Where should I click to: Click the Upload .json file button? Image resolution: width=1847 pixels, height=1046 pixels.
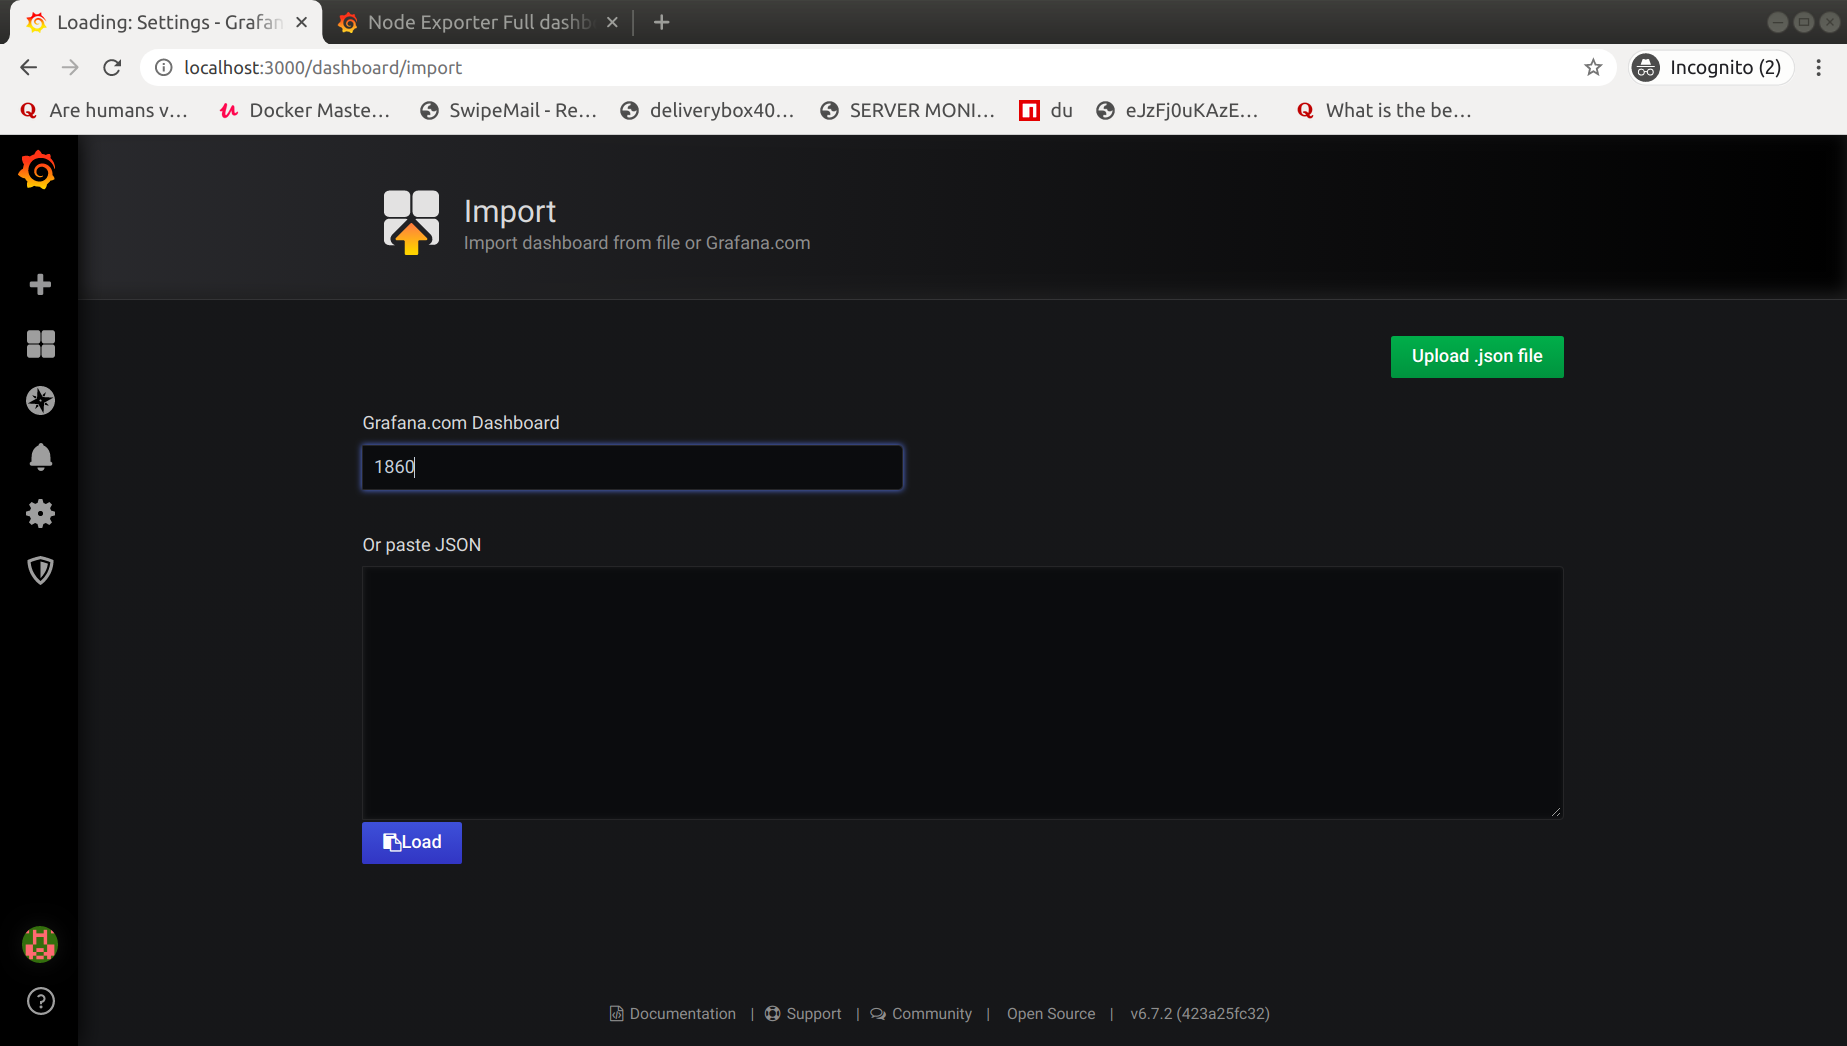[x=1477, y=356]
